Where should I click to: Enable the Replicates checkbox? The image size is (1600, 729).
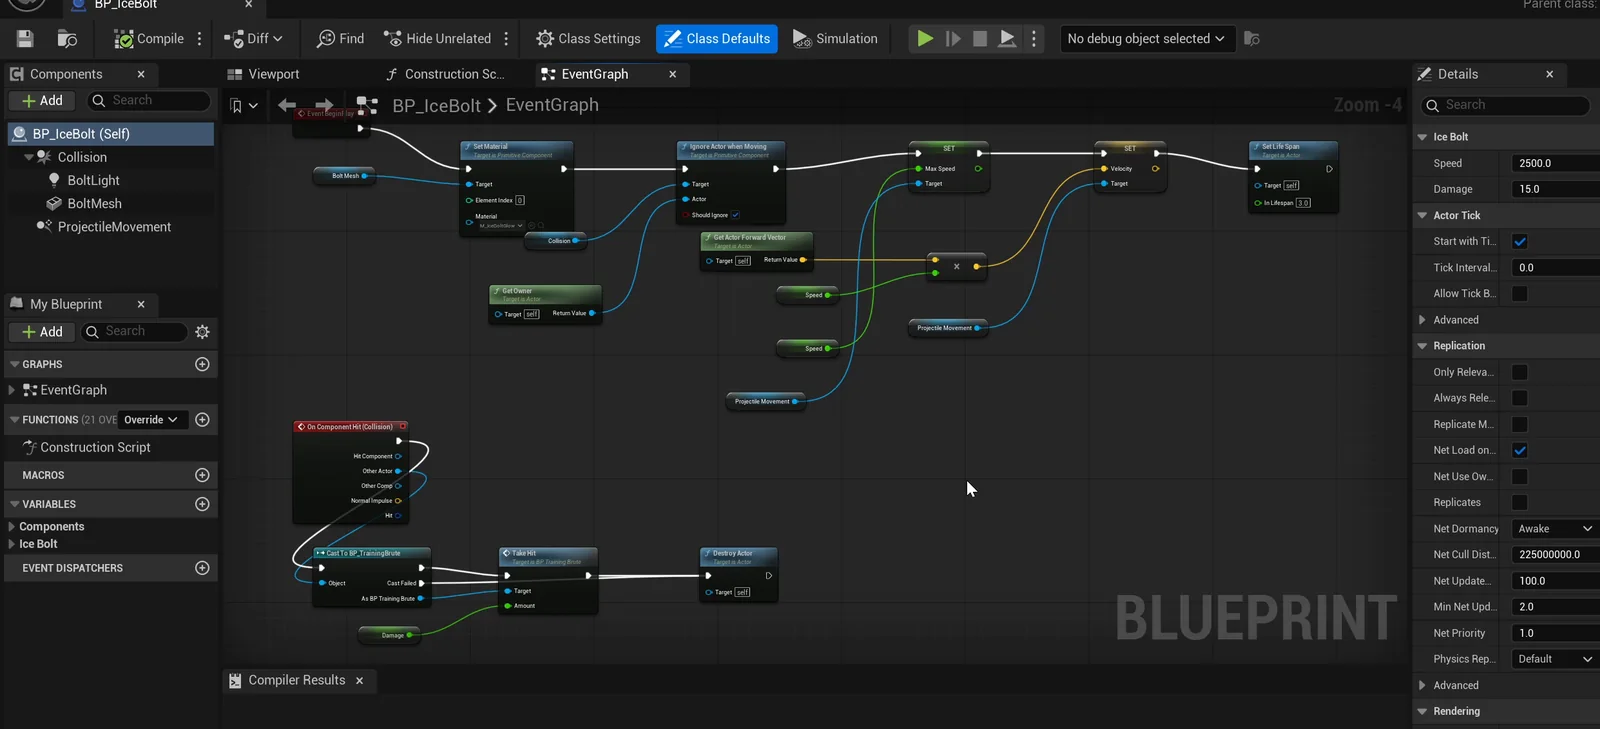coord(1520,503)
